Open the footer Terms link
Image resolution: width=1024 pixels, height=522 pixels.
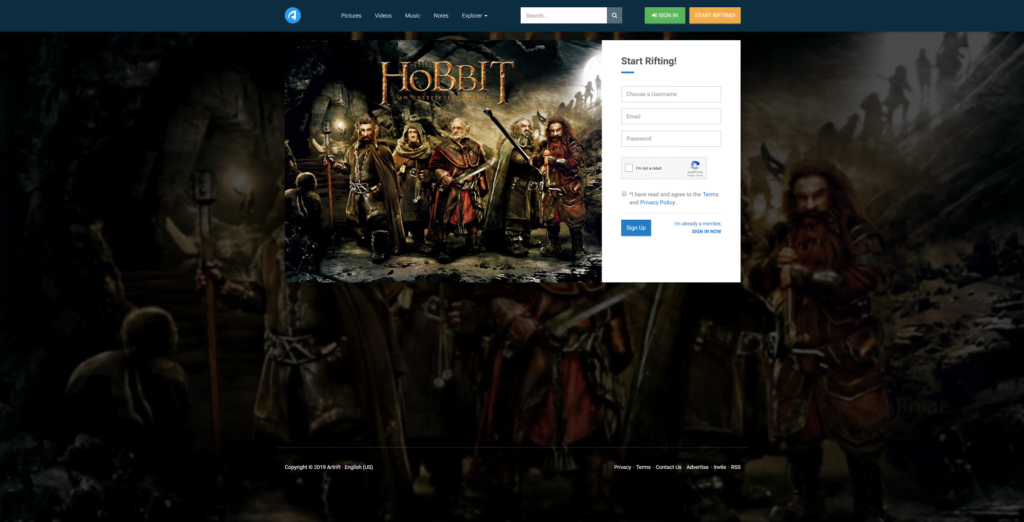[x=643, y=467]
